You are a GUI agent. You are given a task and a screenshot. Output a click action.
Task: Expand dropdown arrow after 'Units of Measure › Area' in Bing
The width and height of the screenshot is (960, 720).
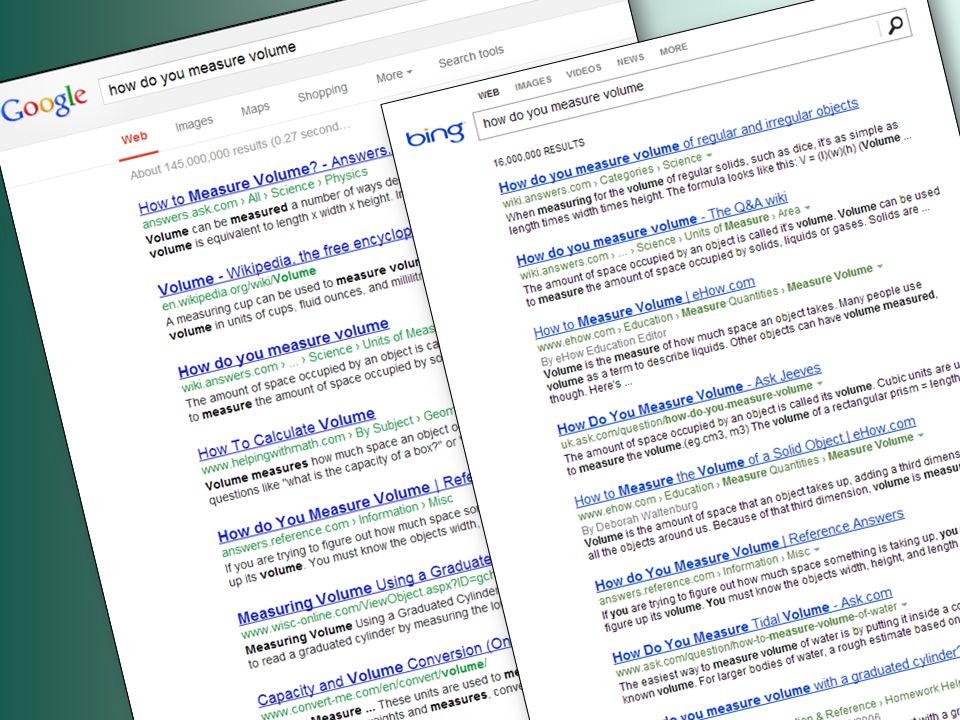[808, 208]
